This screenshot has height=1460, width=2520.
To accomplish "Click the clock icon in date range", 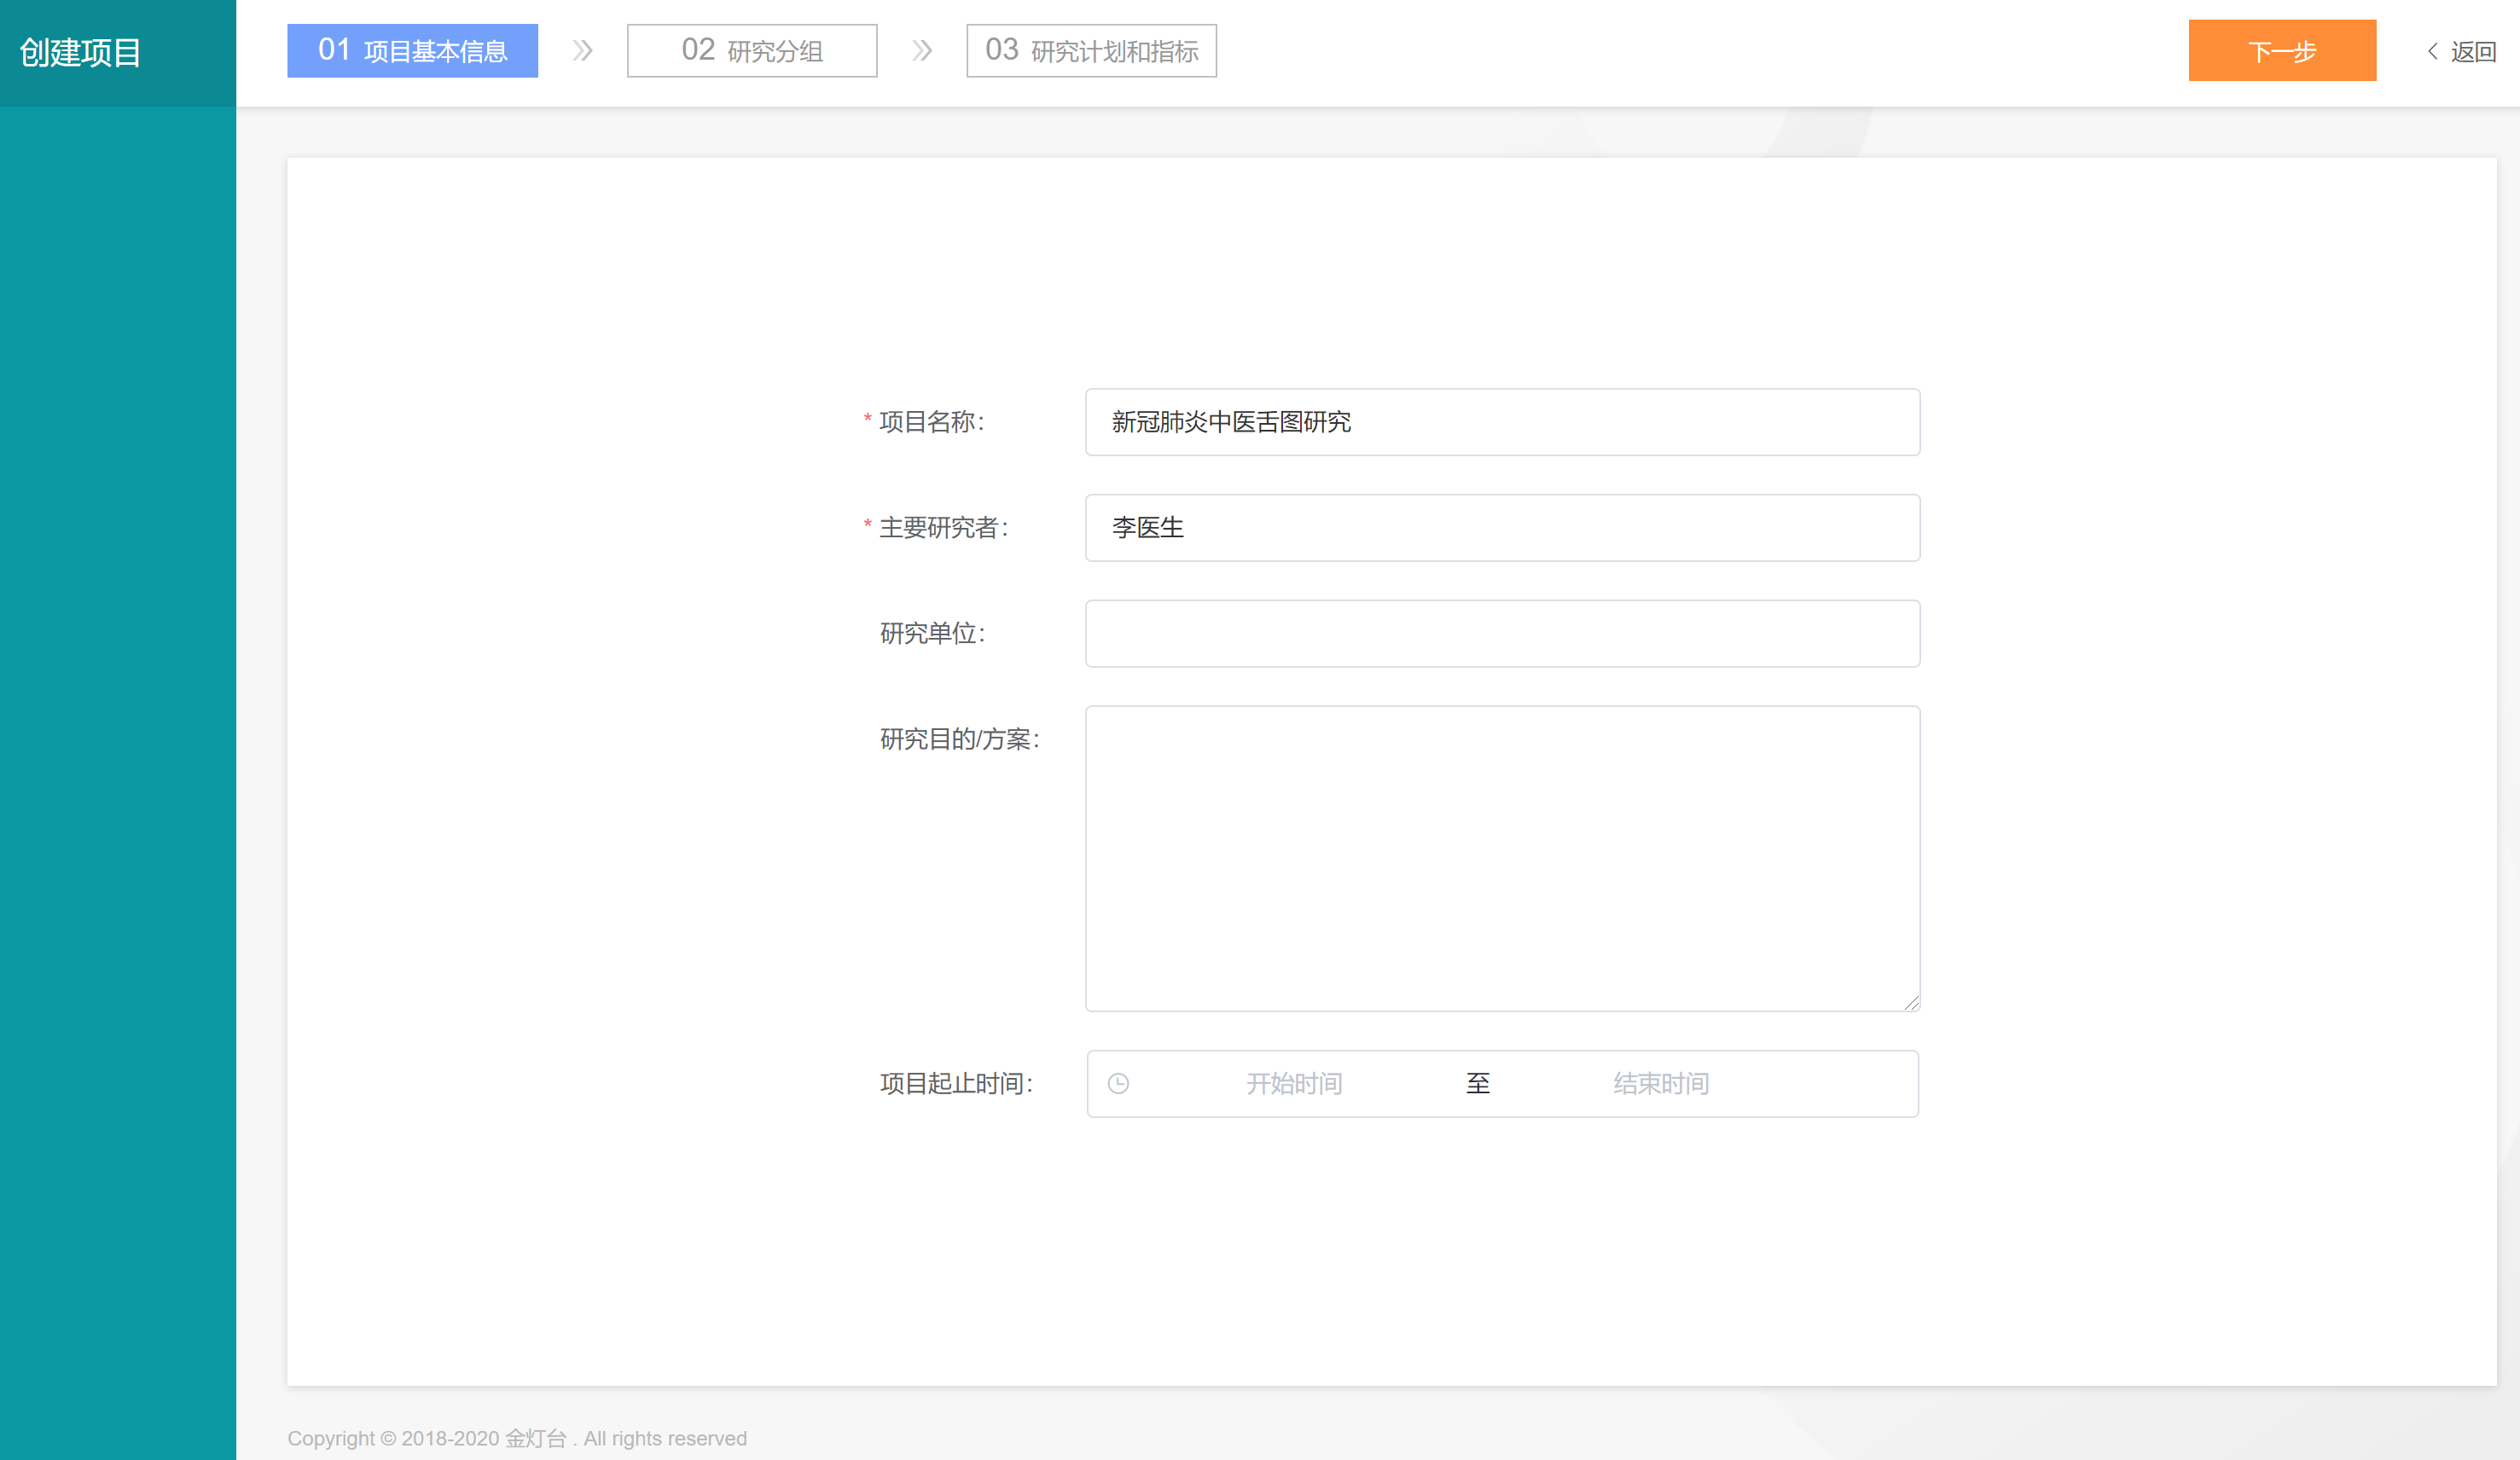I will [x=1118, y=1084].
